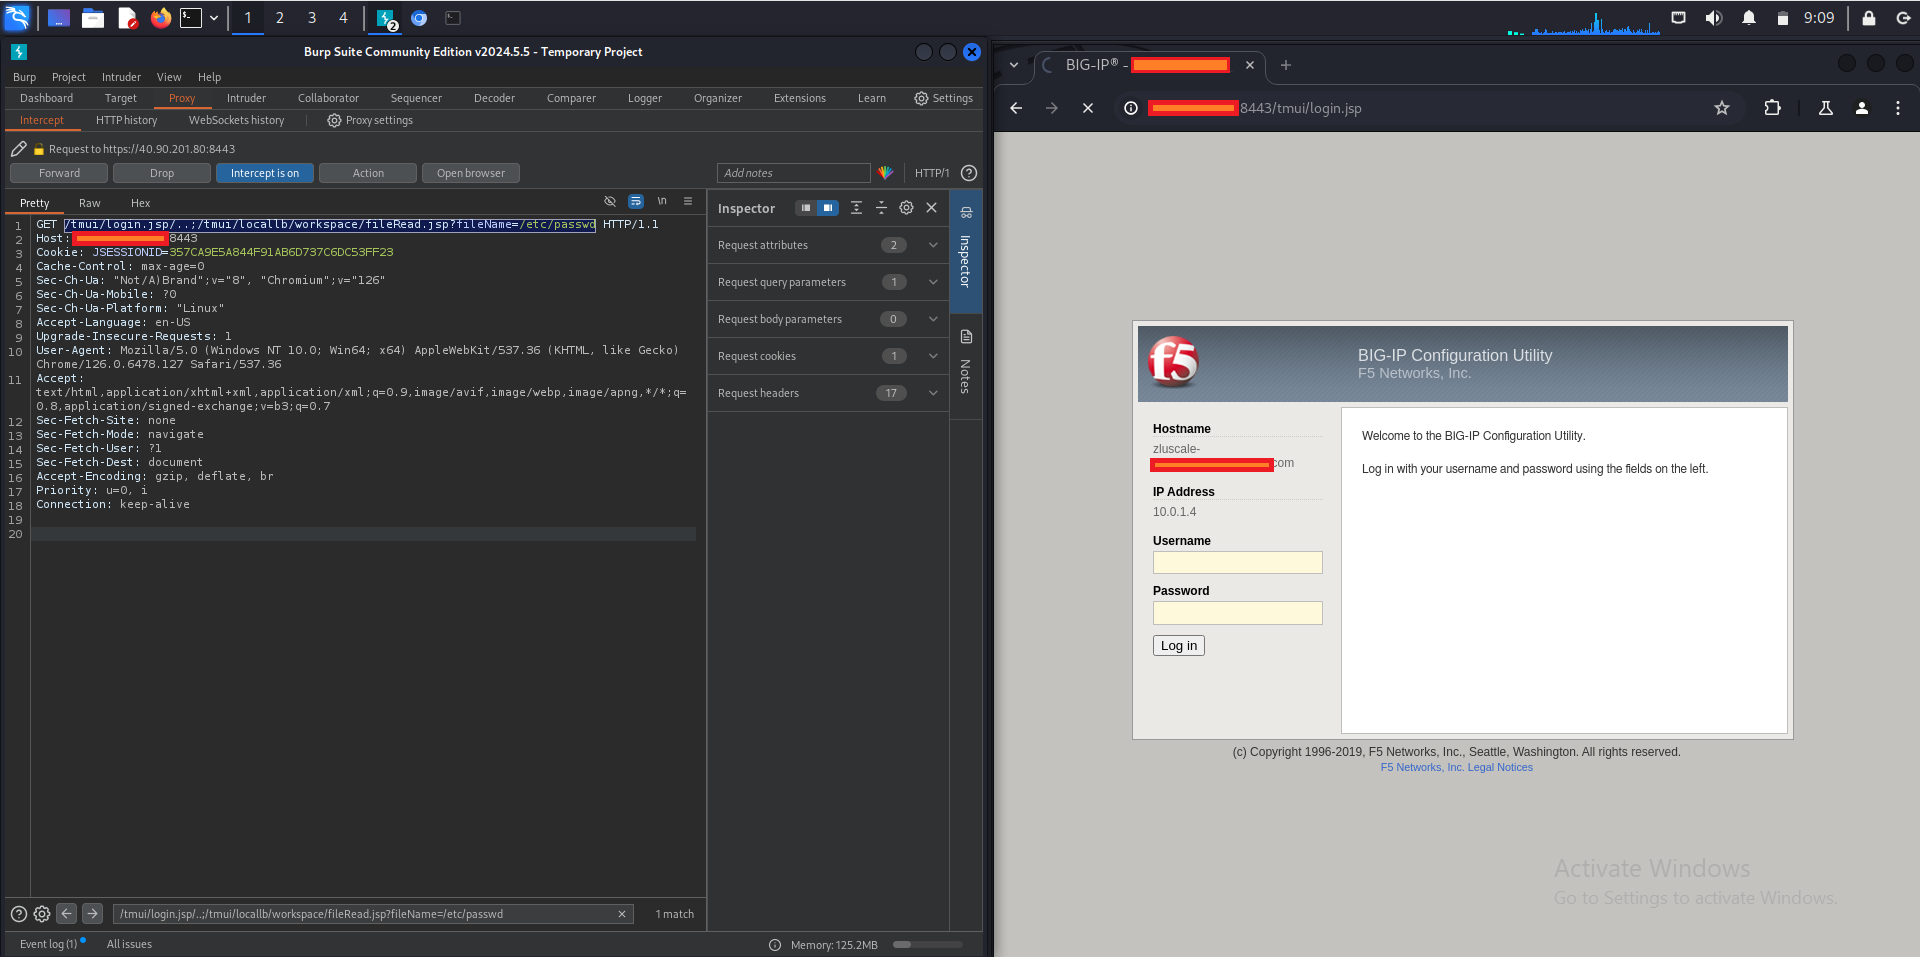This screenshot has height=957, width=1920.
Task: Select the Chromium taskbar window button
Action: pyautogui.click(x=419, y=18)
